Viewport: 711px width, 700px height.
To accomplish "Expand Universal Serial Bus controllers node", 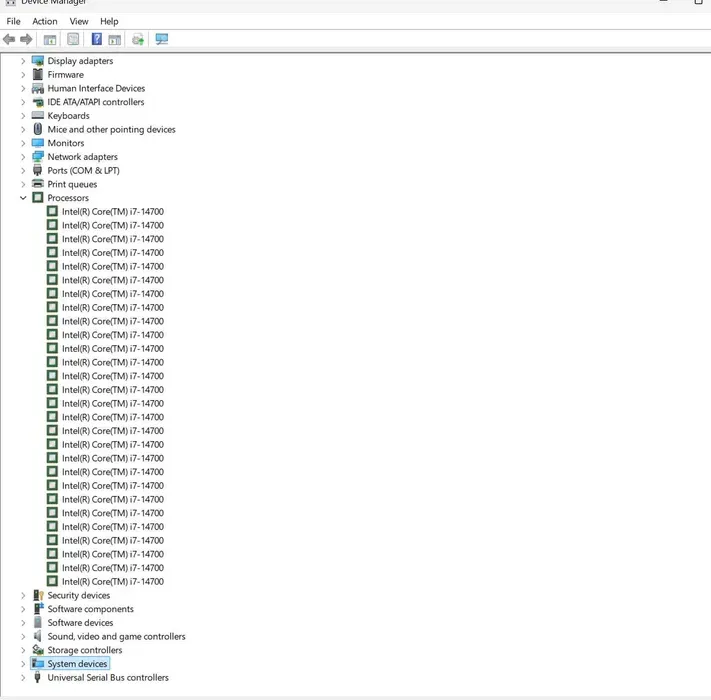I will click(x=23, y=677).
